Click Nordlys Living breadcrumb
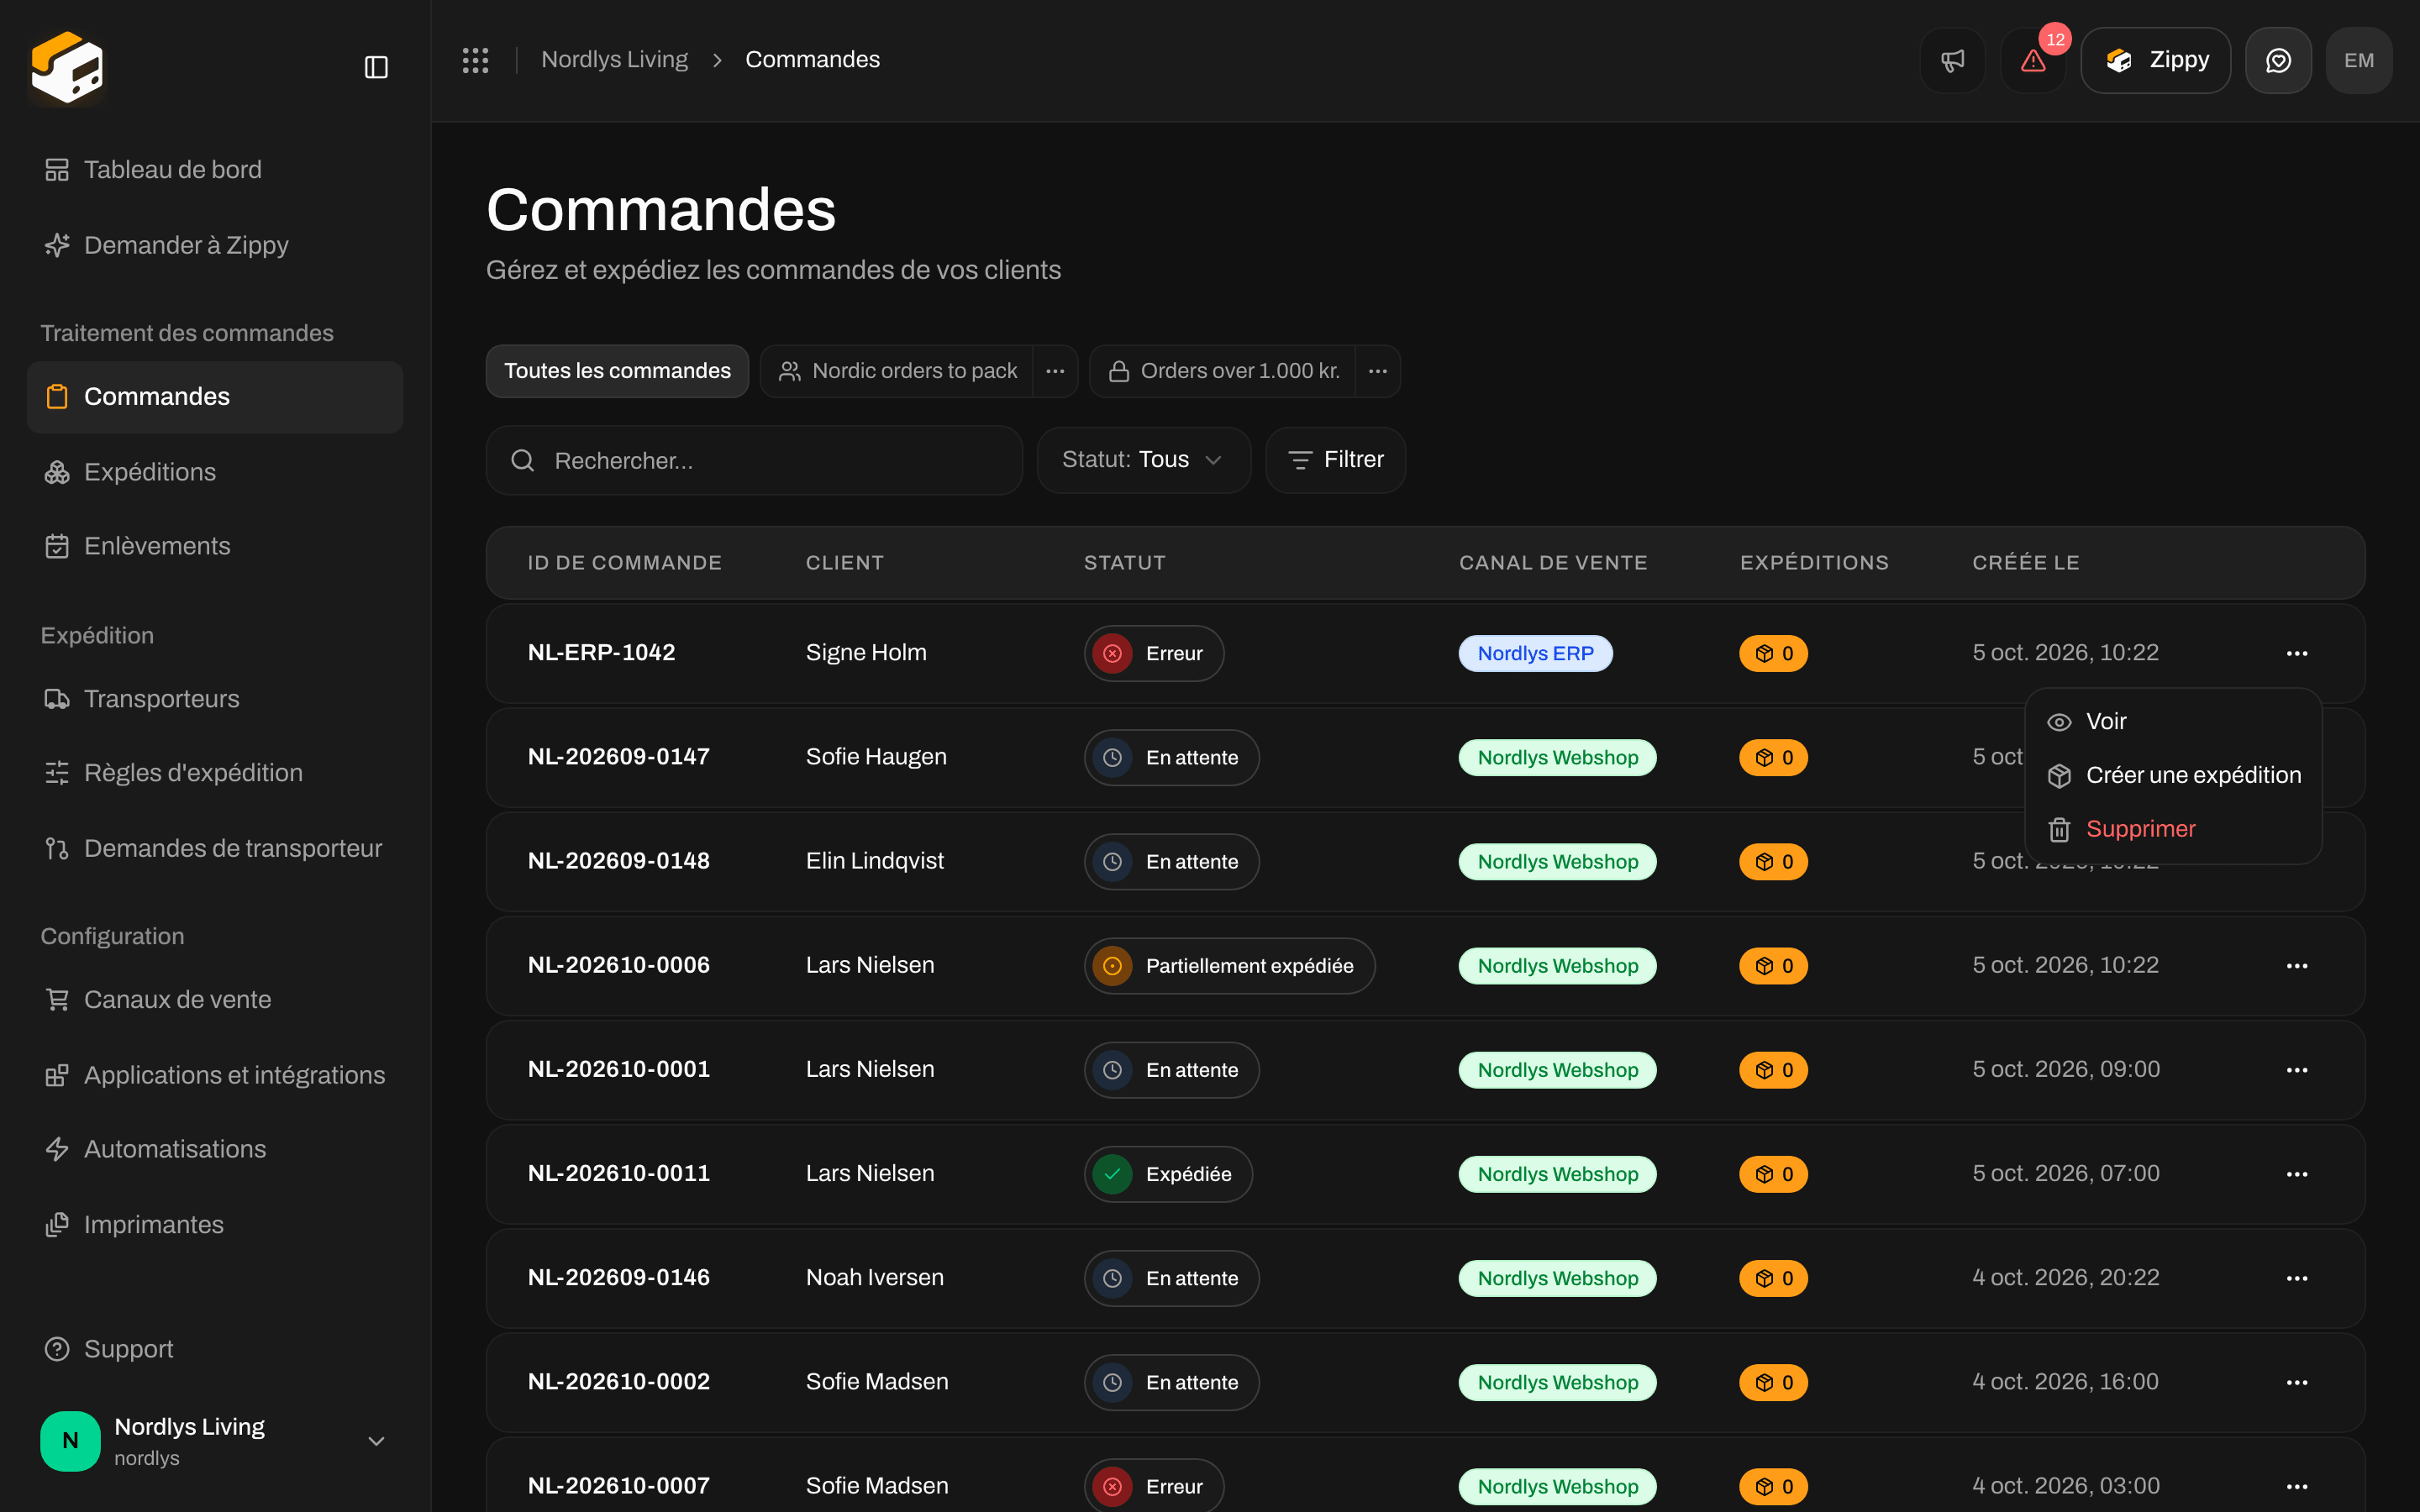Image resolution: width=2420 pixels, height=1512 pixels. 614,60
